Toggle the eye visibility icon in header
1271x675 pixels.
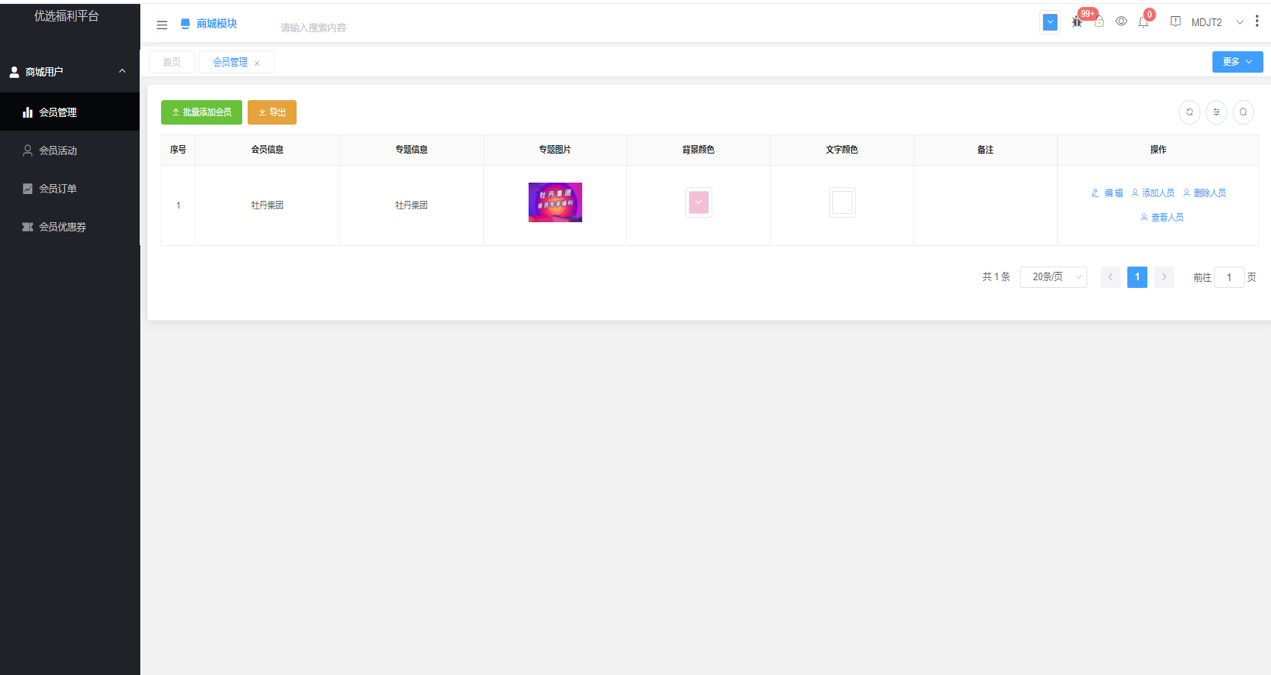tap(1121, 22)
